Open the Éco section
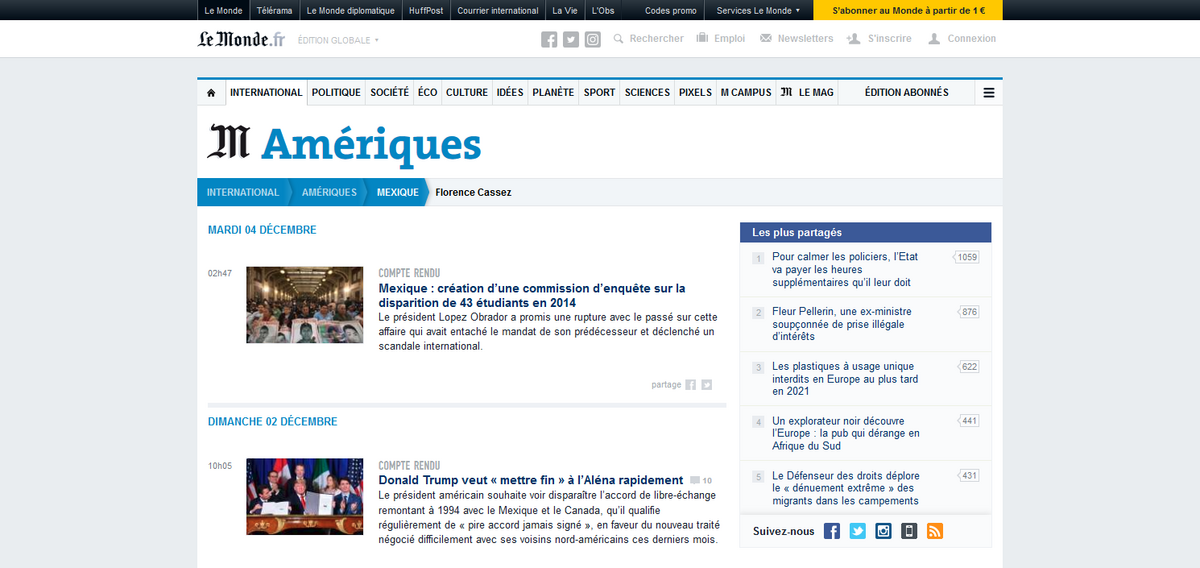1200x568 pixels. pyautogui.click(x=428, y=92)
